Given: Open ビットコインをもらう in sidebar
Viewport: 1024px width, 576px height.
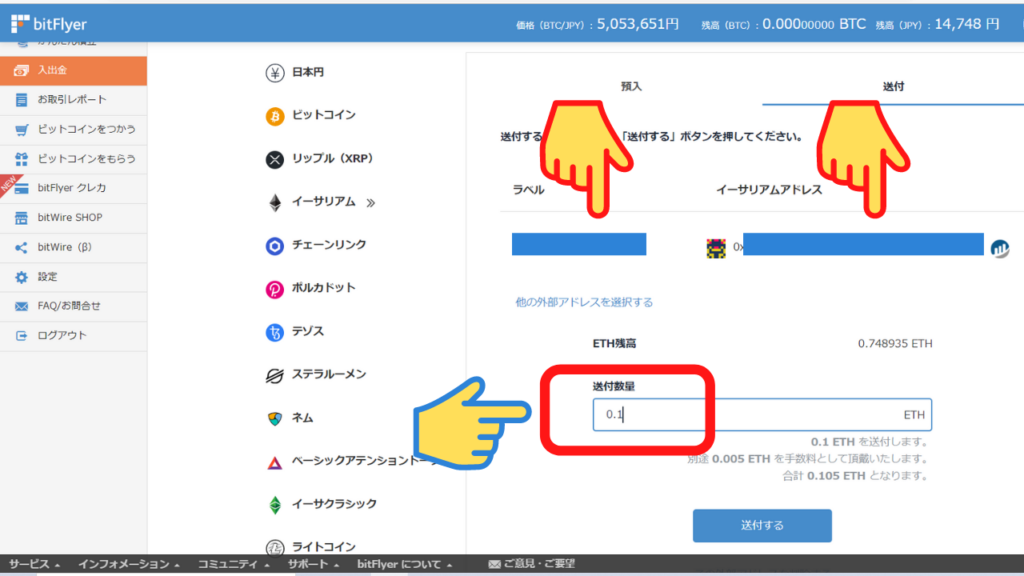Looking at the screenshot, I should pyautogui.click(x=73, y=159).
